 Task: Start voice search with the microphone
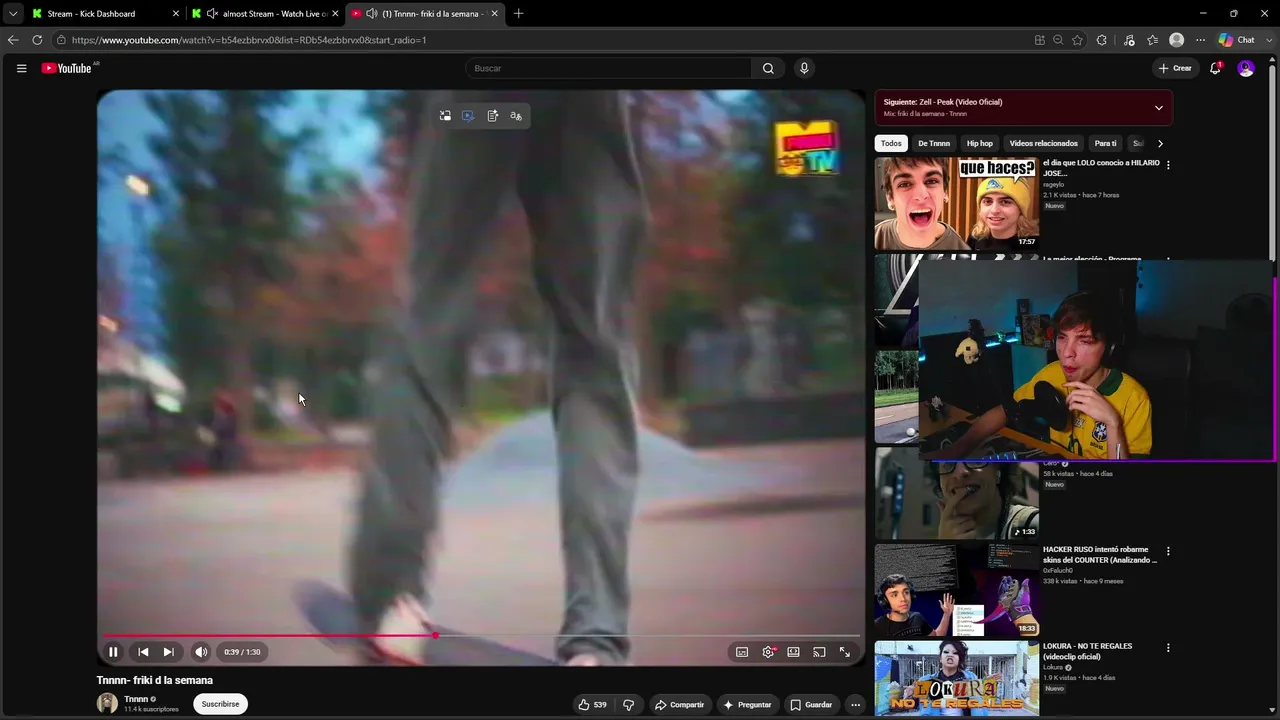pos(804,68)
